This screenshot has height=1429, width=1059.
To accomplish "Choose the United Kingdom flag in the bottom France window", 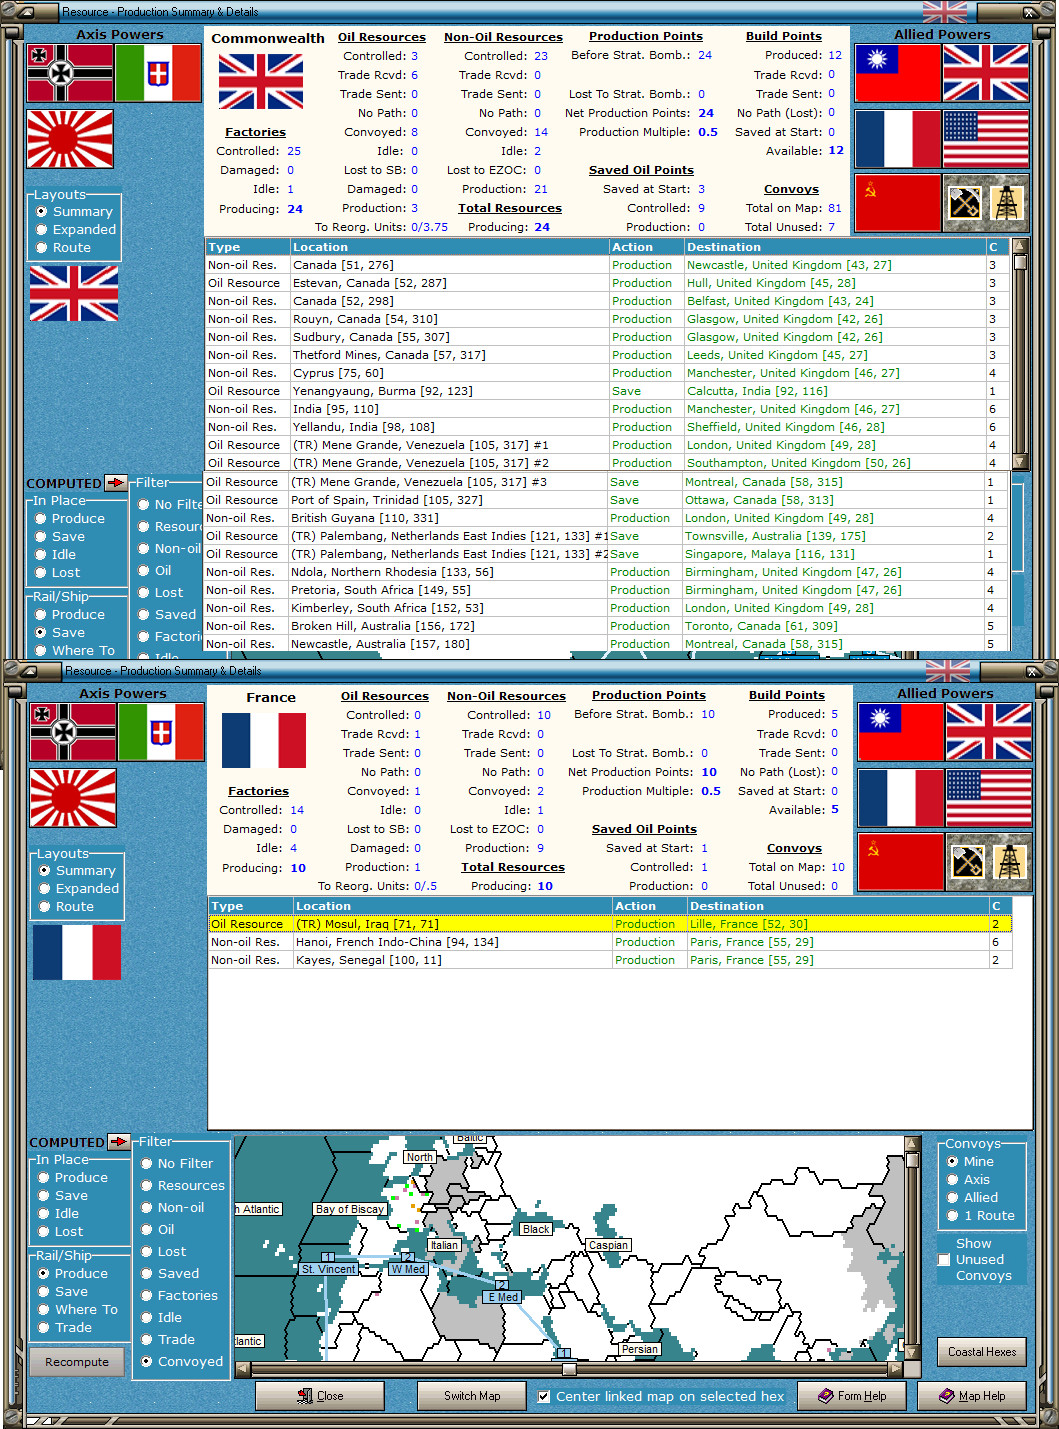I will click(989, 733).
